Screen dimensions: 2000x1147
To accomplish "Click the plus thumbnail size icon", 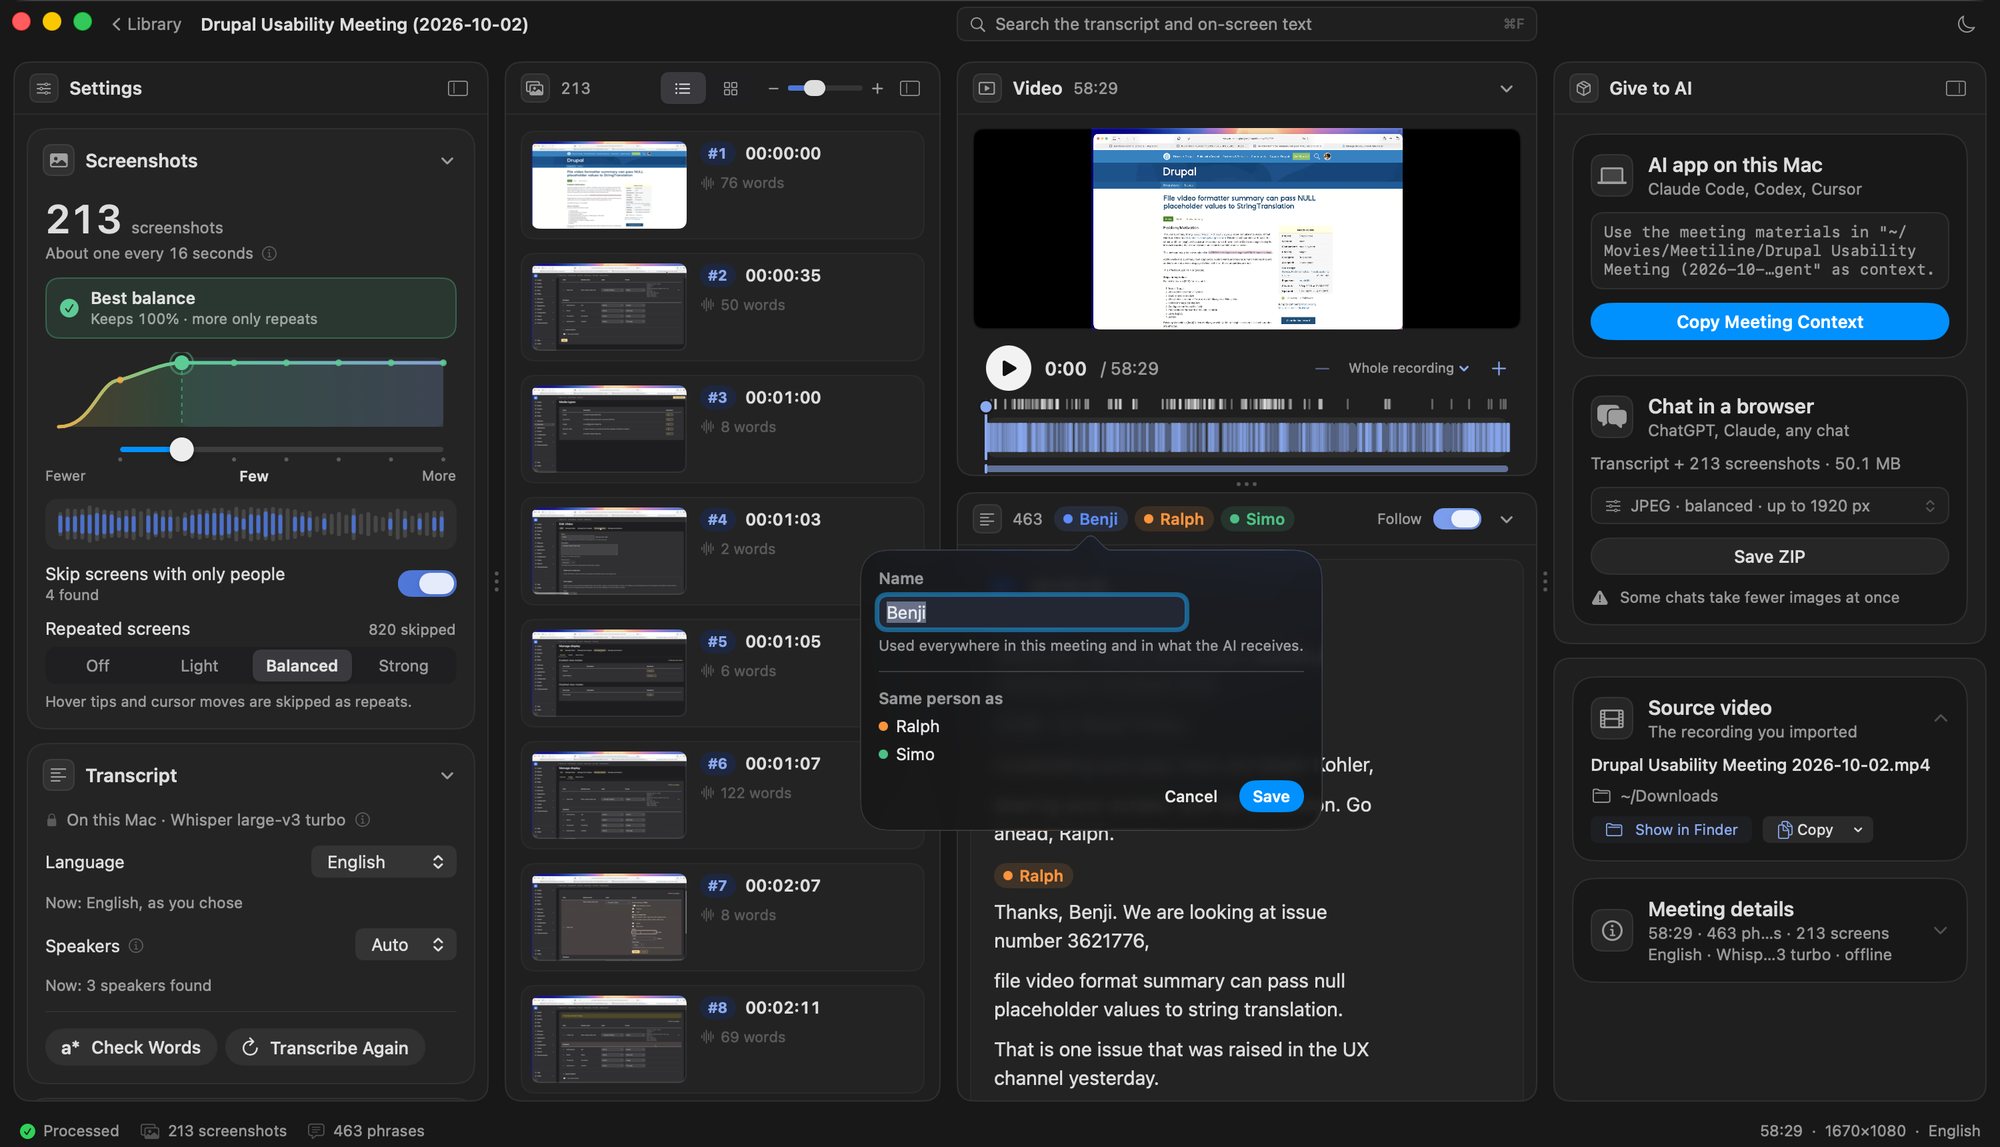I will coord(877,88).
